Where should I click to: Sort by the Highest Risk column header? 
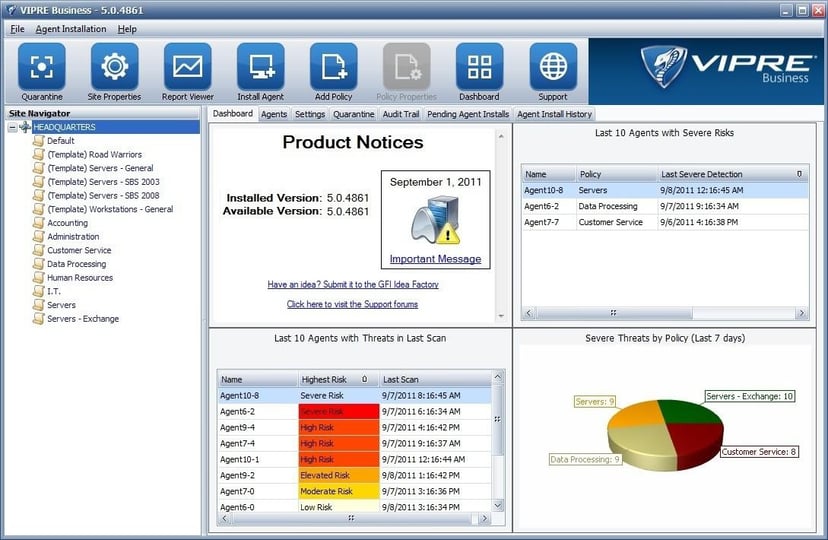coord(337,380)
